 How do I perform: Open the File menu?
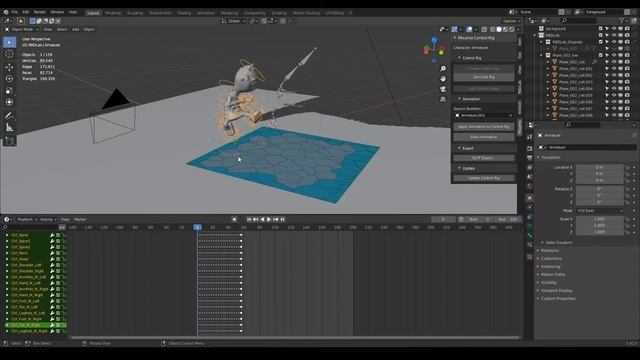point(15,12)
